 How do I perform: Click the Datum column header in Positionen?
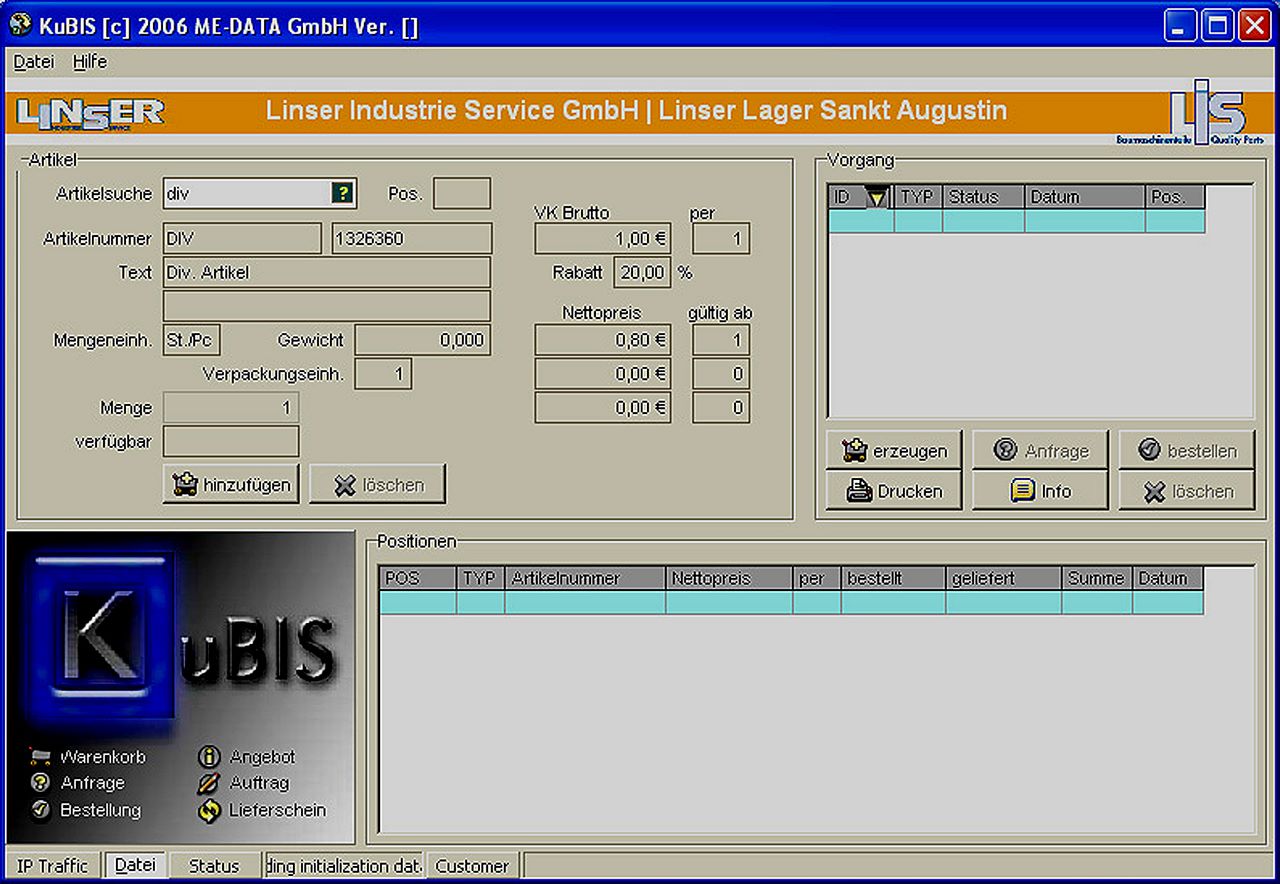coord(1168,578)
